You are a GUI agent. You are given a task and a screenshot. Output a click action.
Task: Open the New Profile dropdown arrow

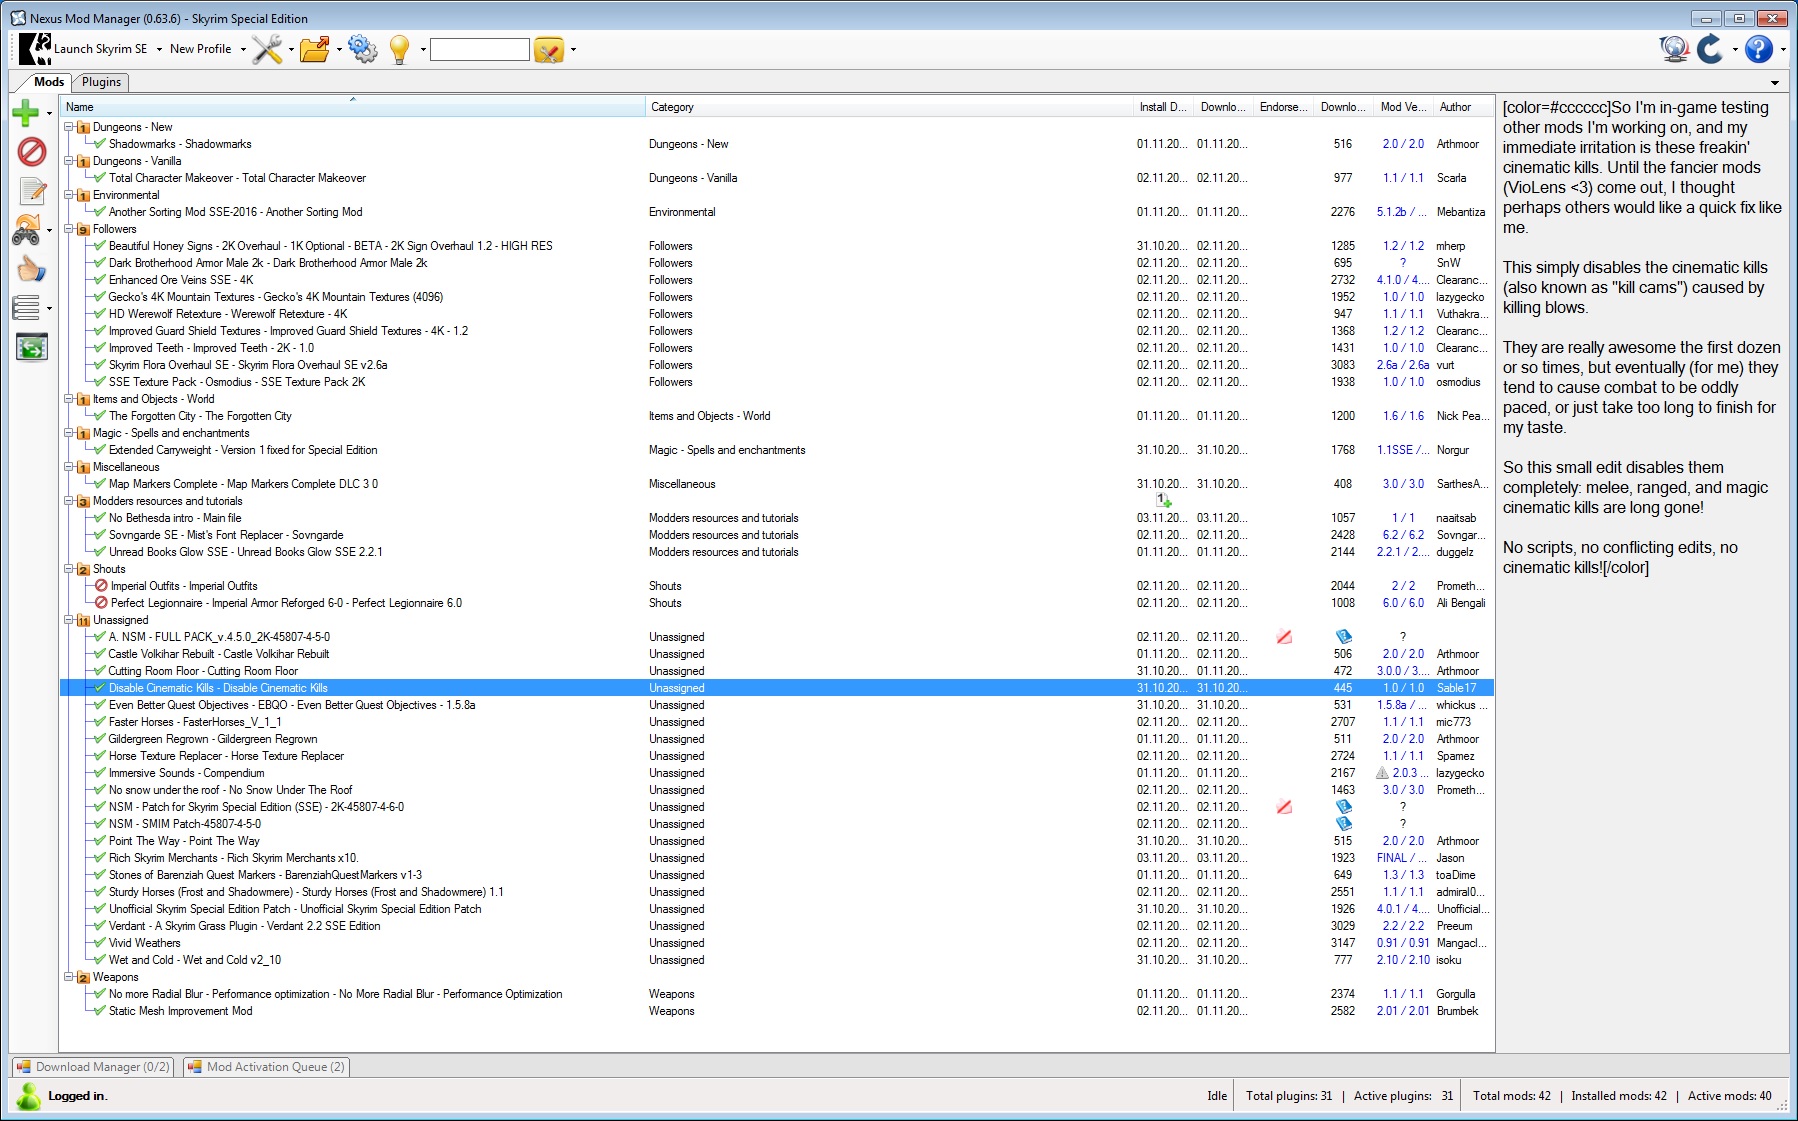coord(243,49)
